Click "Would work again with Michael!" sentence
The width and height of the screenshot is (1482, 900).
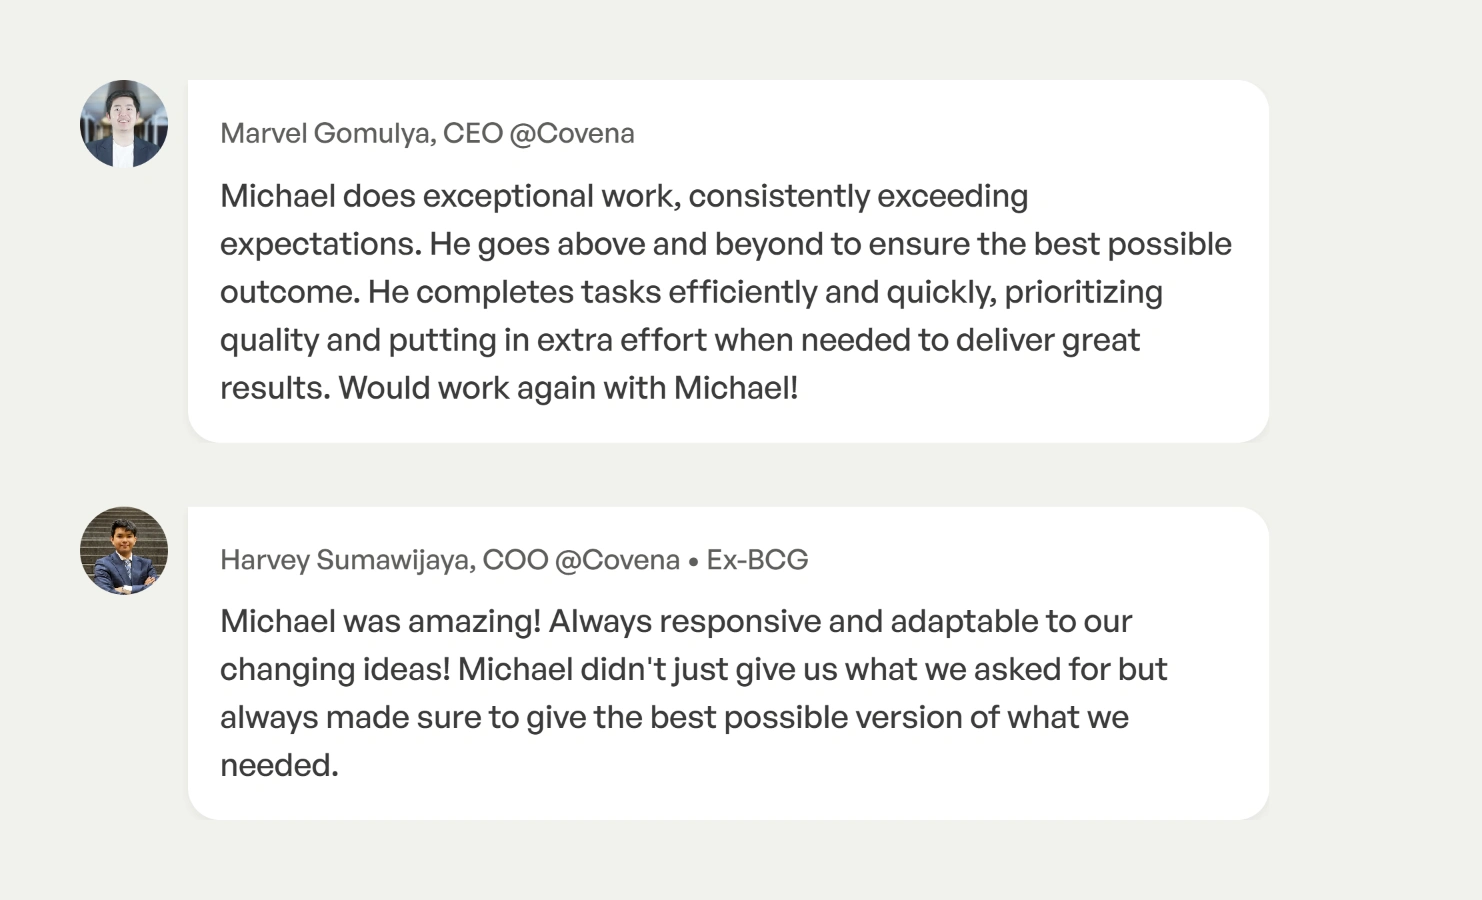[568, 388]
